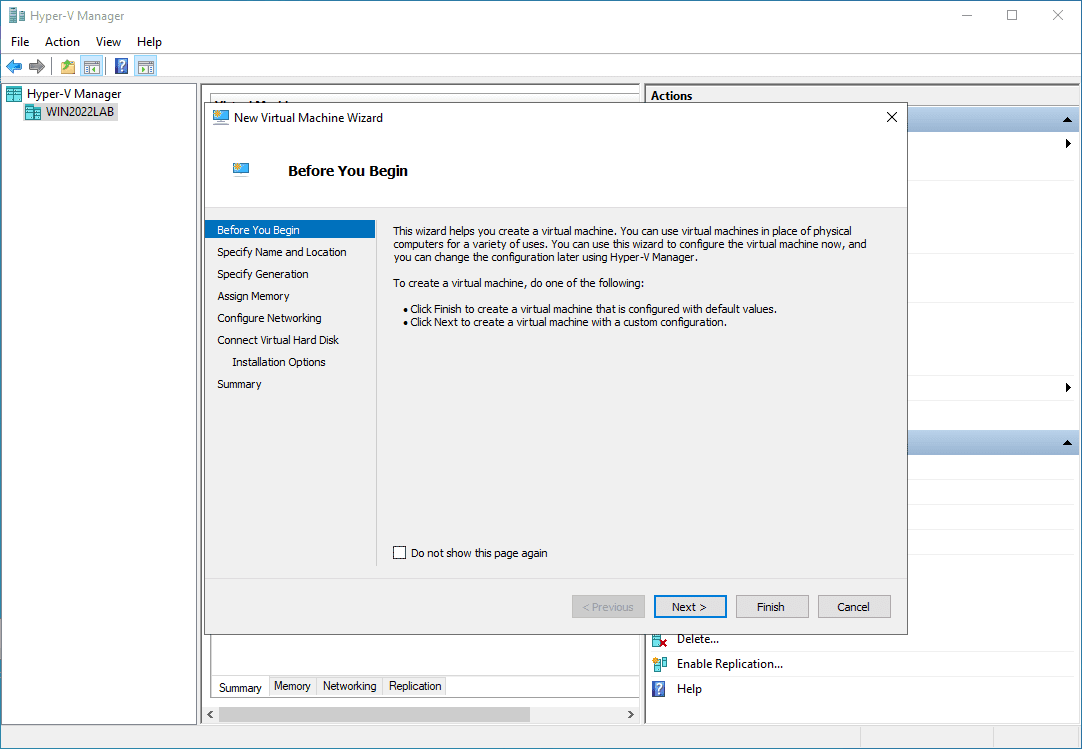Toggle the Show/Hide Action Pane icon
This screenshot has width=1082, height=749.
click(146, 66)
